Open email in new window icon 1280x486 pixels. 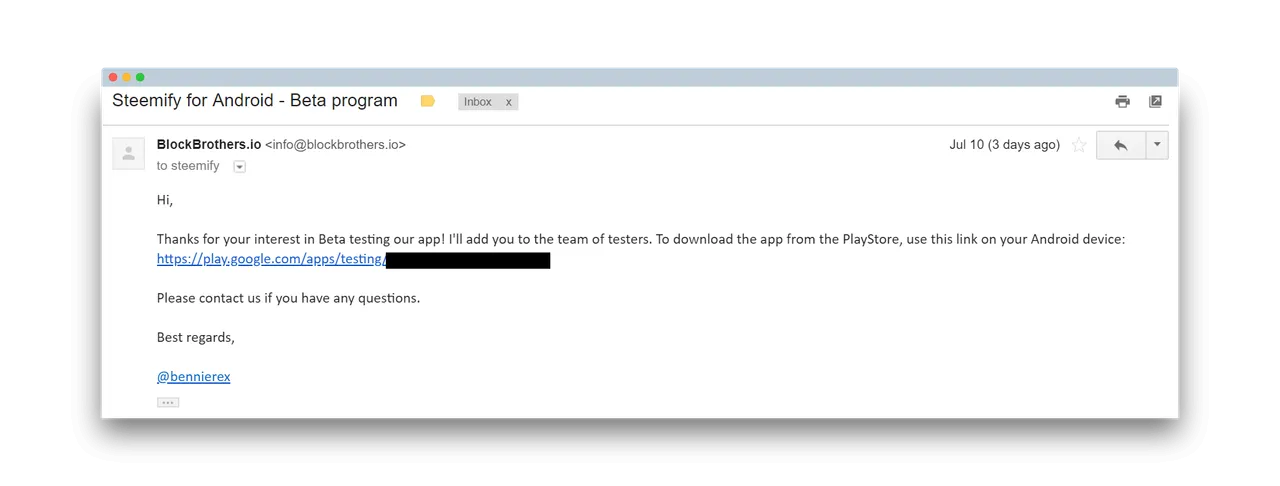1155,101
